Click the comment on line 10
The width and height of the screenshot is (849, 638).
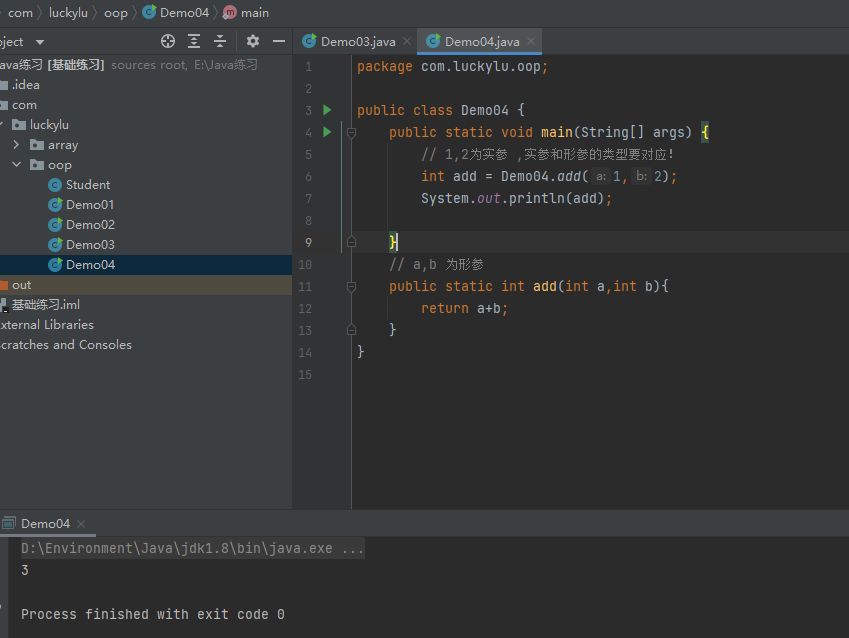tap(436, 264)
